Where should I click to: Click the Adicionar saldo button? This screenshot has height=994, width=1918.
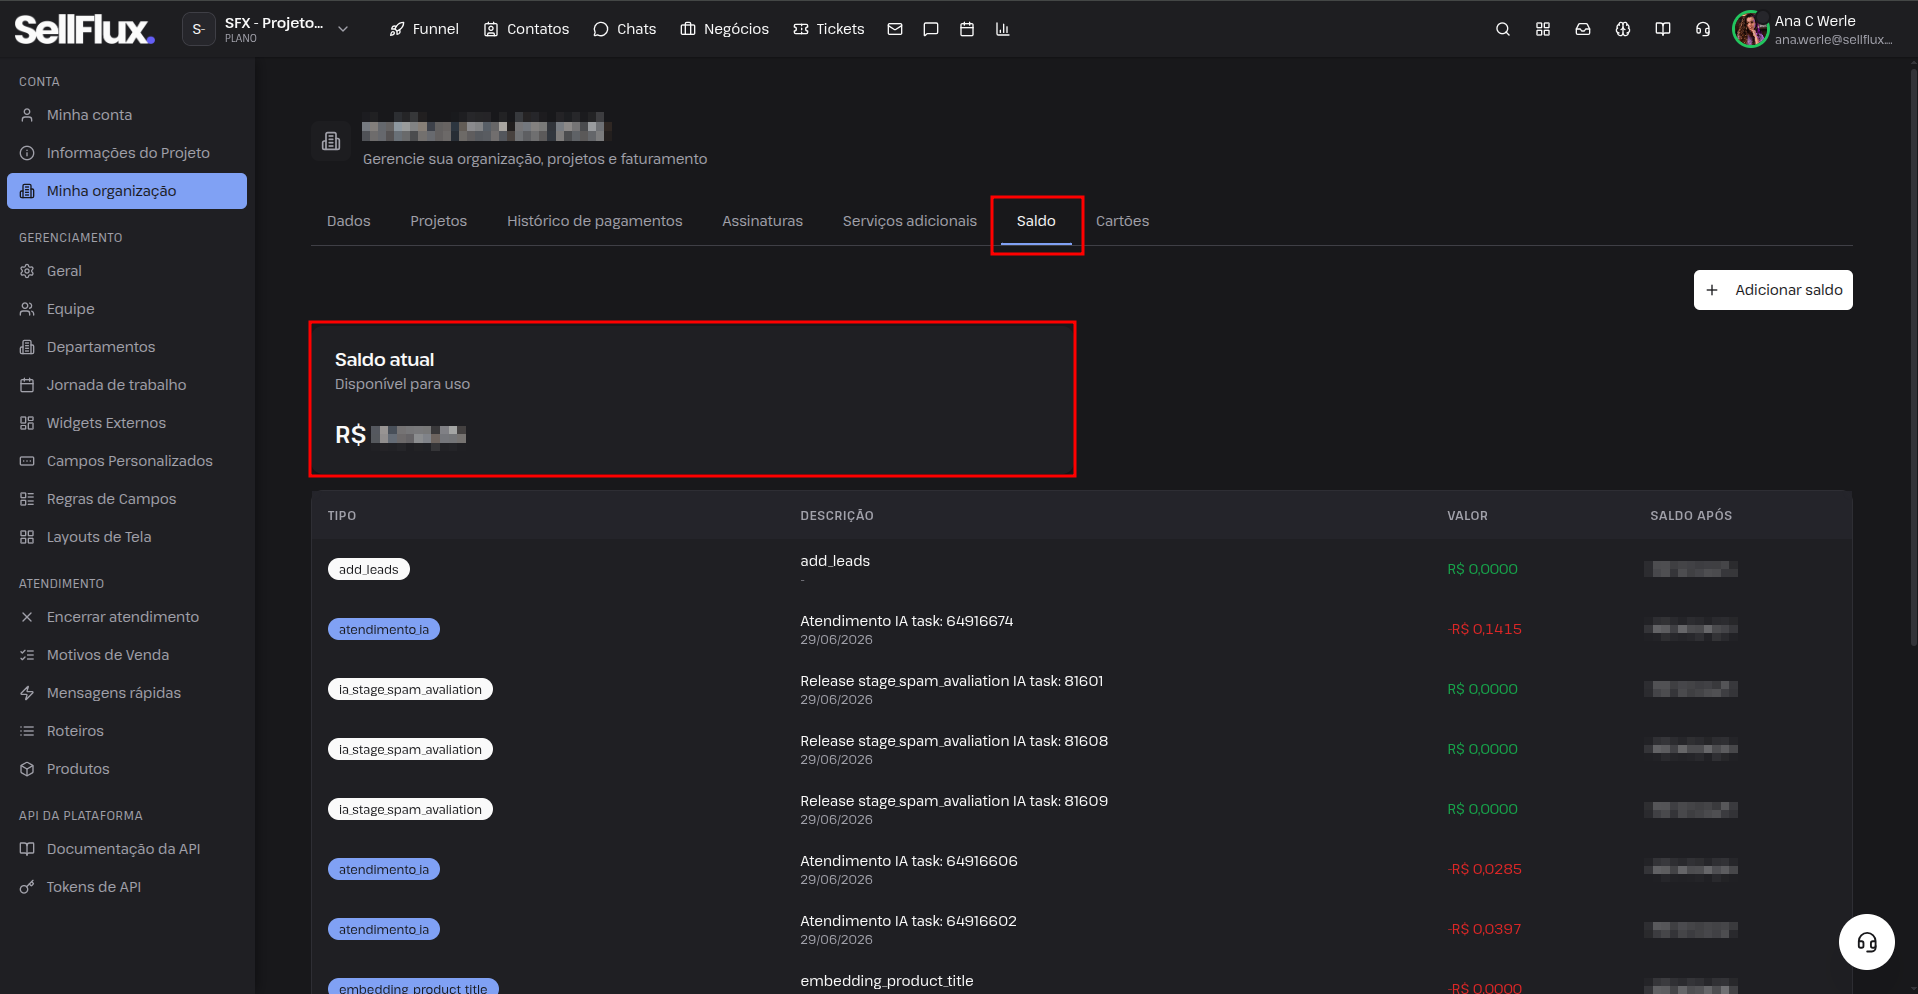1773,290
